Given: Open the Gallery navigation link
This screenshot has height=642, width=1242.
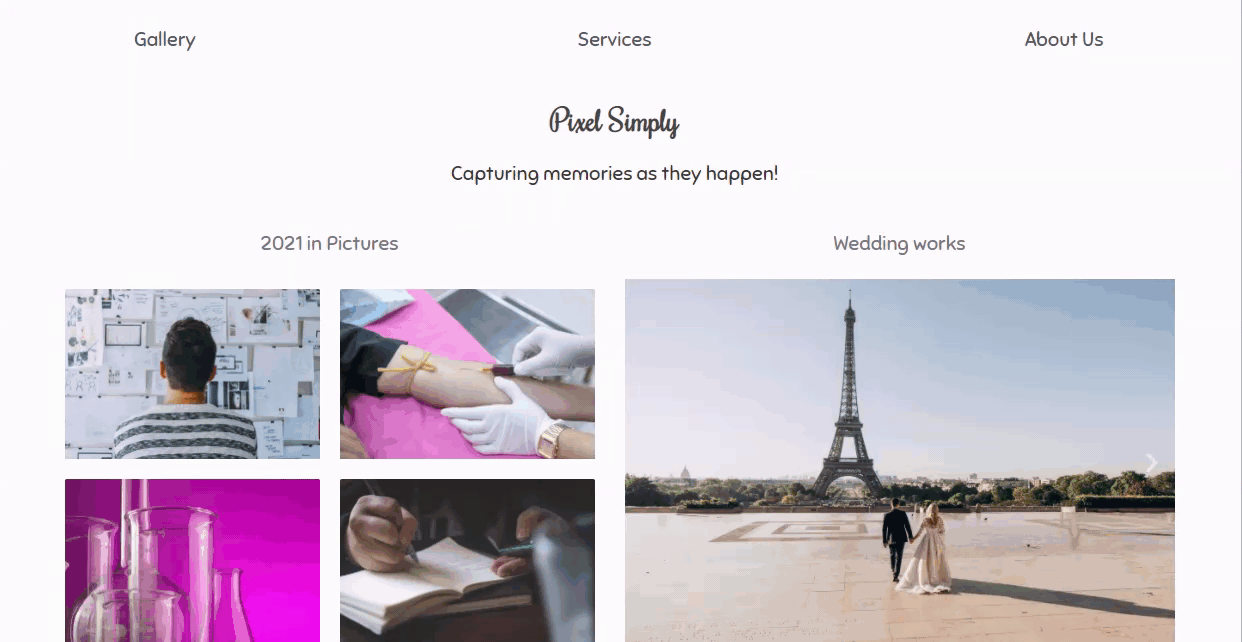Looking at the screenshot, I should coord(164,39).
